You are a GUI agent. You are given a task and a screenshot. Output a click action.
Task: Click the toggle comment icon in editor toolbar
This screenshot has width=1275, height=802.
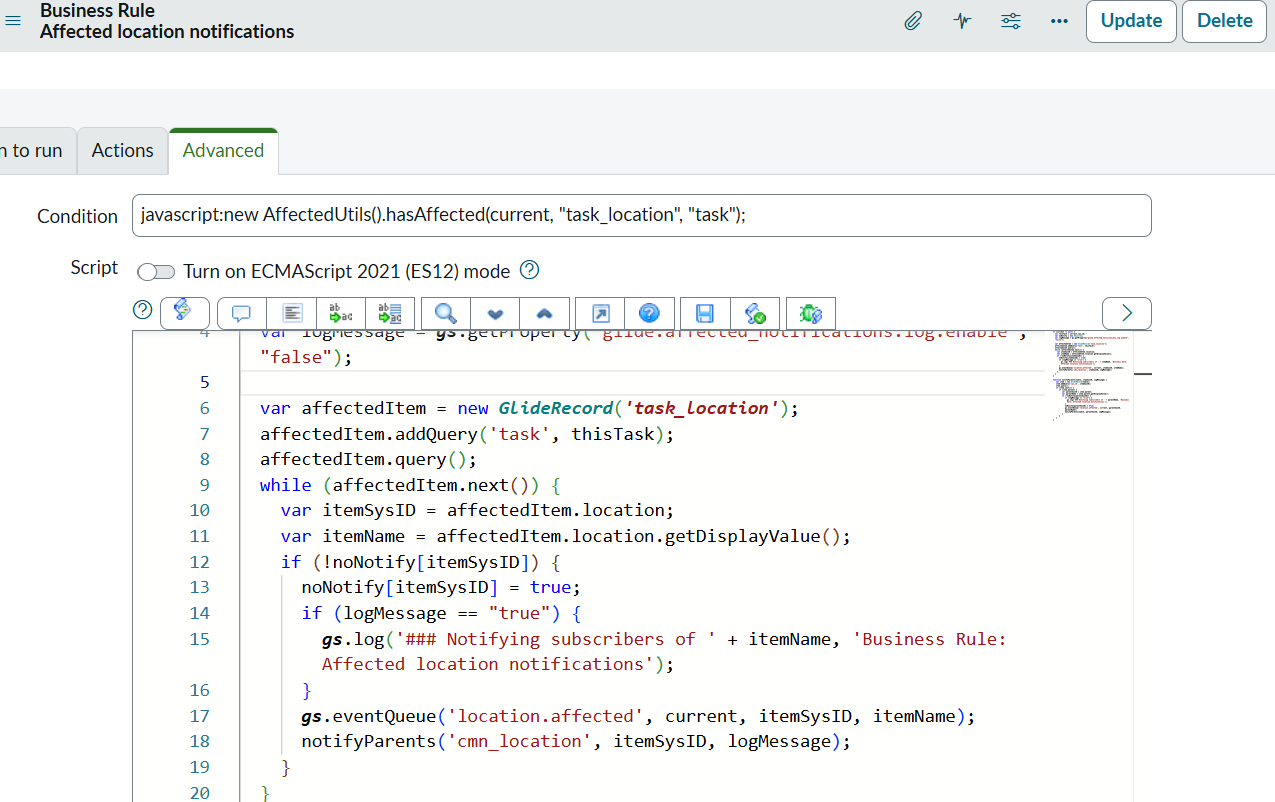[241, 313]
